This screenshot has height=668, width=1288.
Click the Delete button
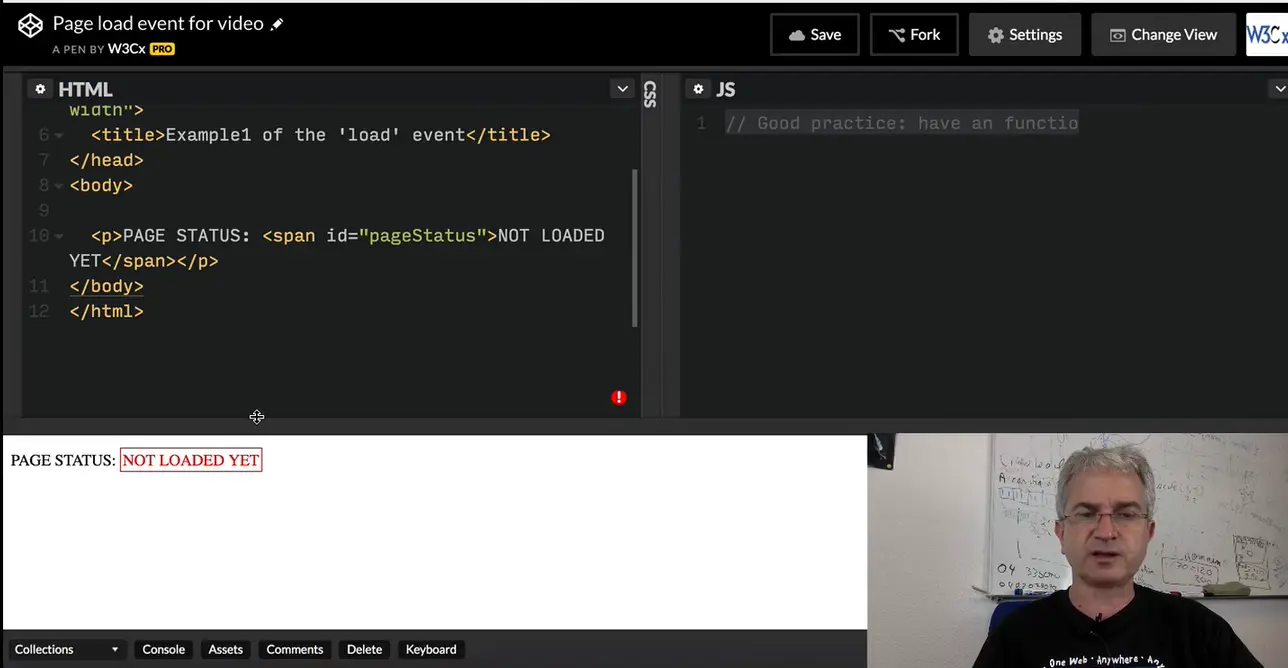[x=364, y=649]
